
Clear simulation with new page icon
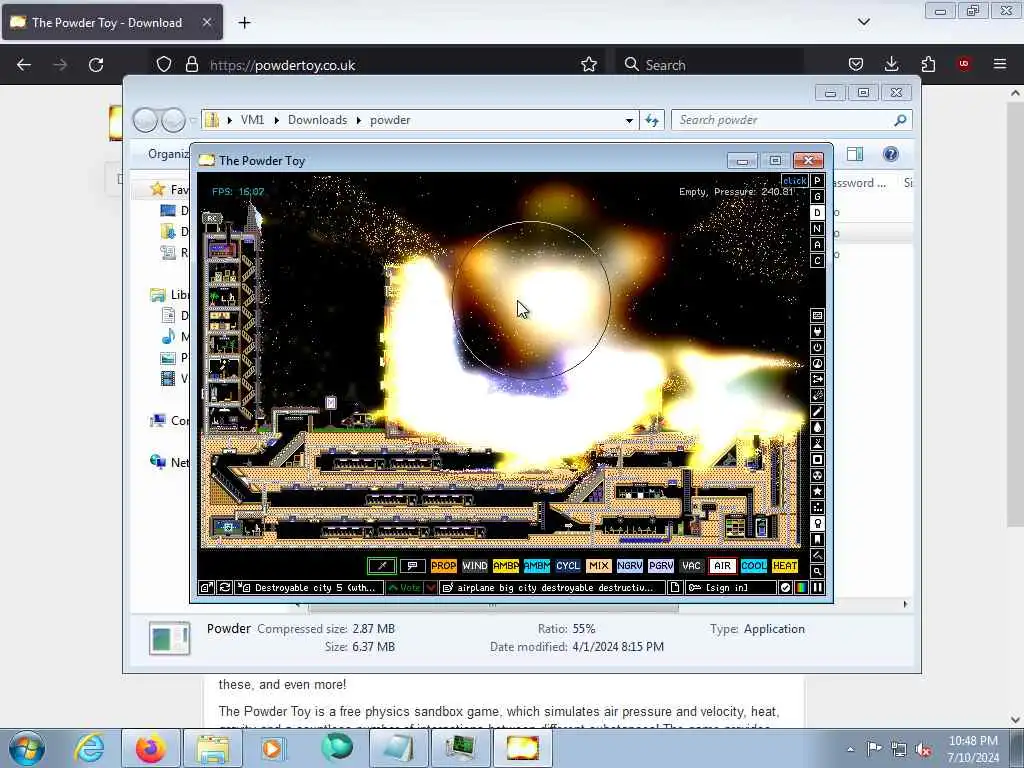pyautogui.click(x=676, y=588)
